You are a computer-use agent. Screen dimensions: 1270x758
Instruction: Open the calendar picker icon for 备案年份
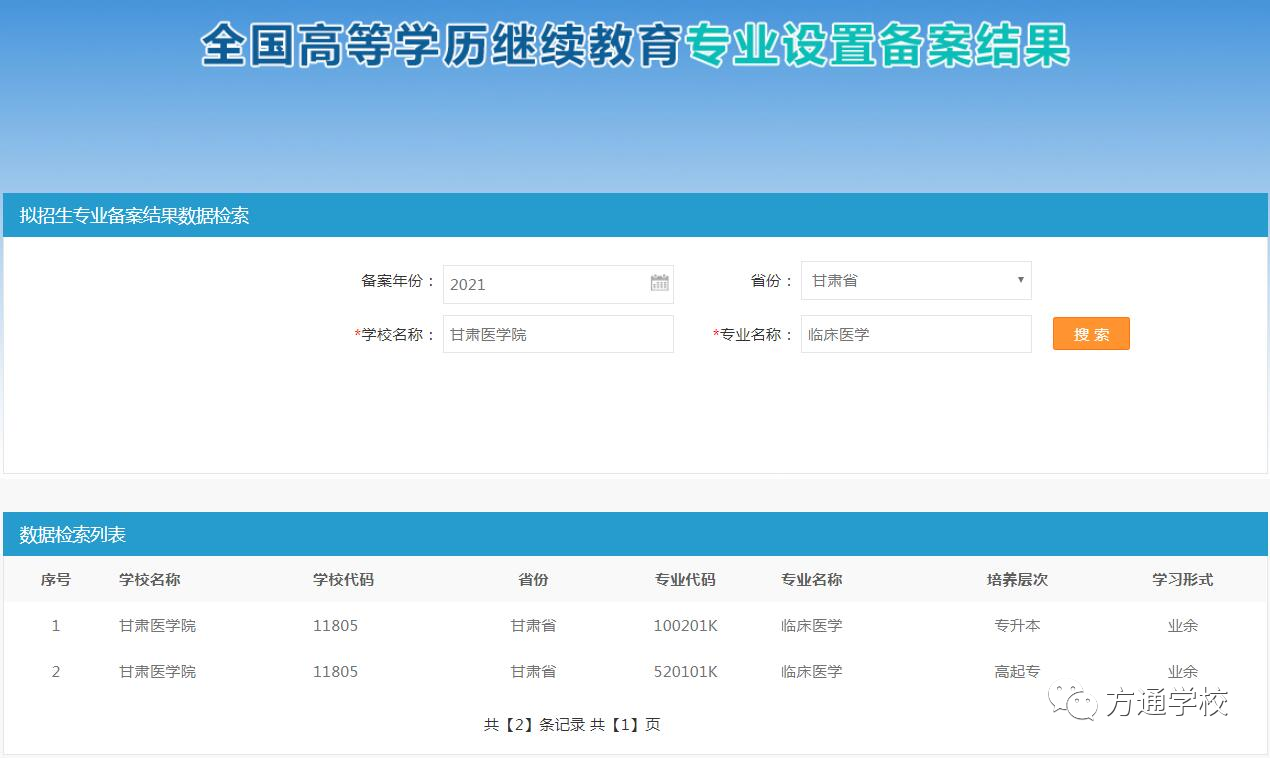[659, 283]
